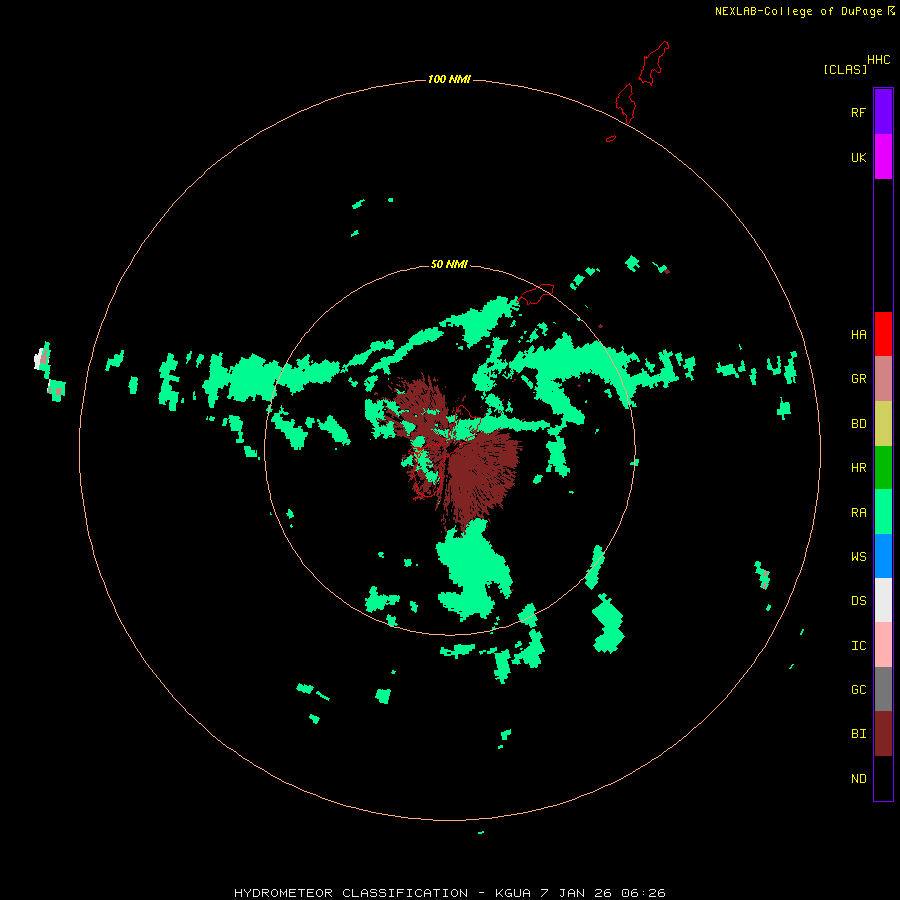The image size is (900, 900).
Task: Click the DS legend label
Action: (858, 600)
